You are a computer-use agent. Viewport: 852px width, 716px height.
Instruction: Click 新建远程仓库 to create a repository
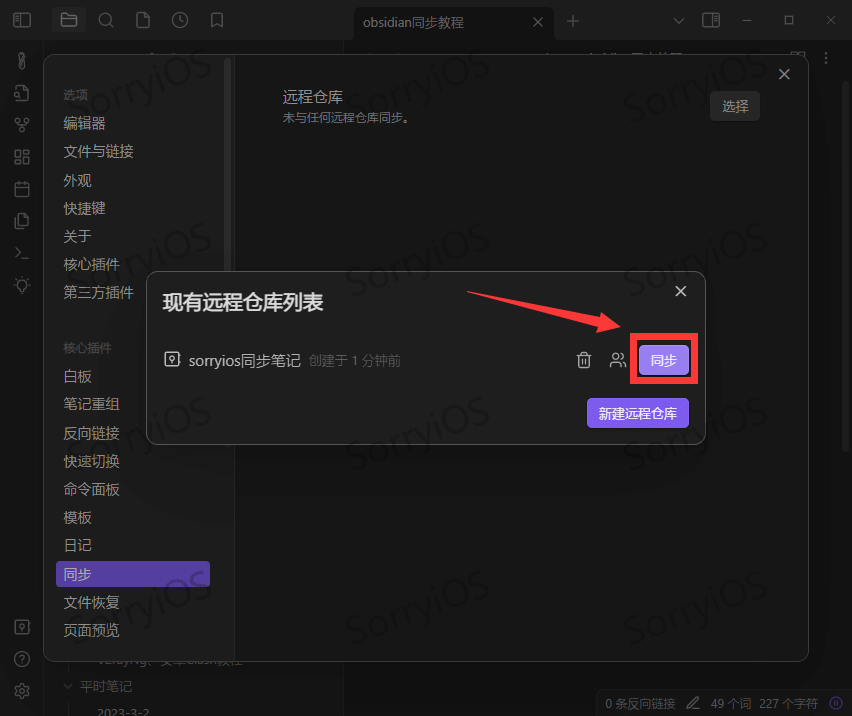(x=637, y=412)
